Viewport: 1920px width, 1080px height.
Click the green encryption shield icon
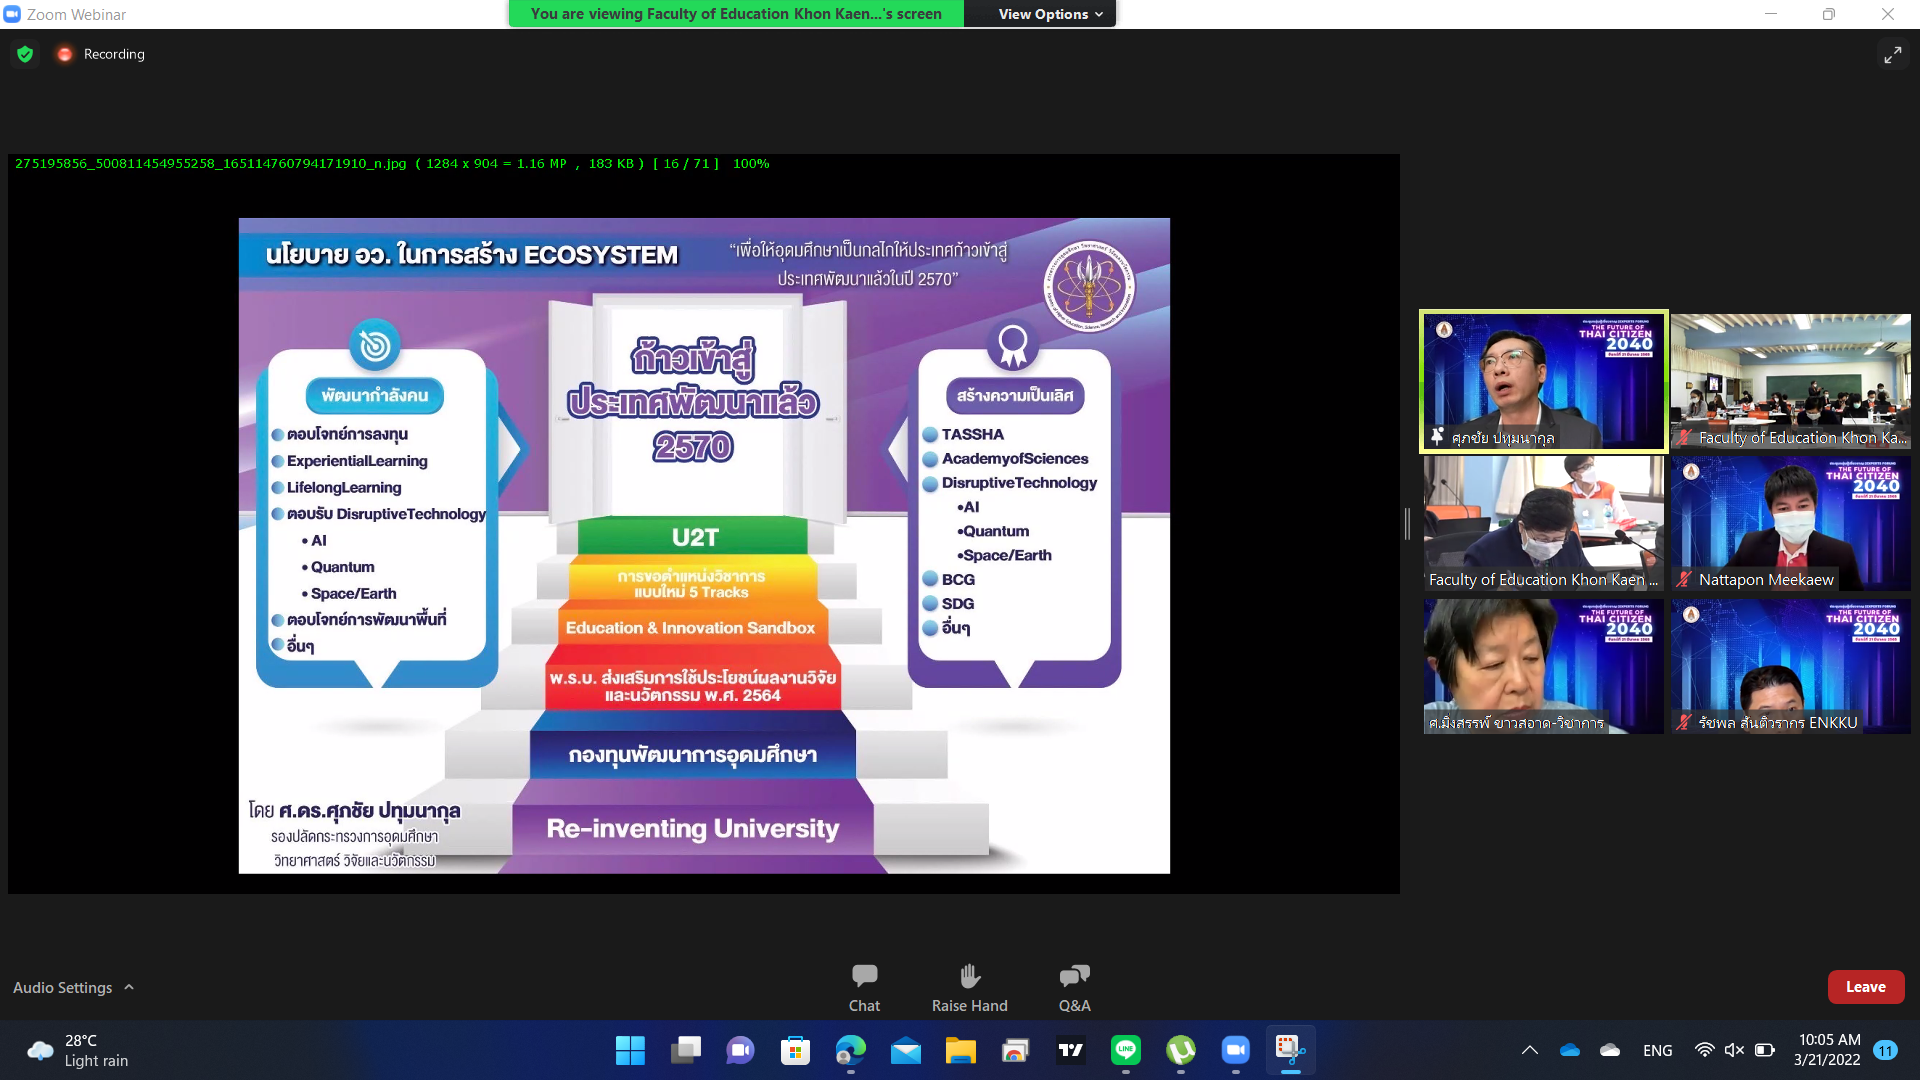25,54
